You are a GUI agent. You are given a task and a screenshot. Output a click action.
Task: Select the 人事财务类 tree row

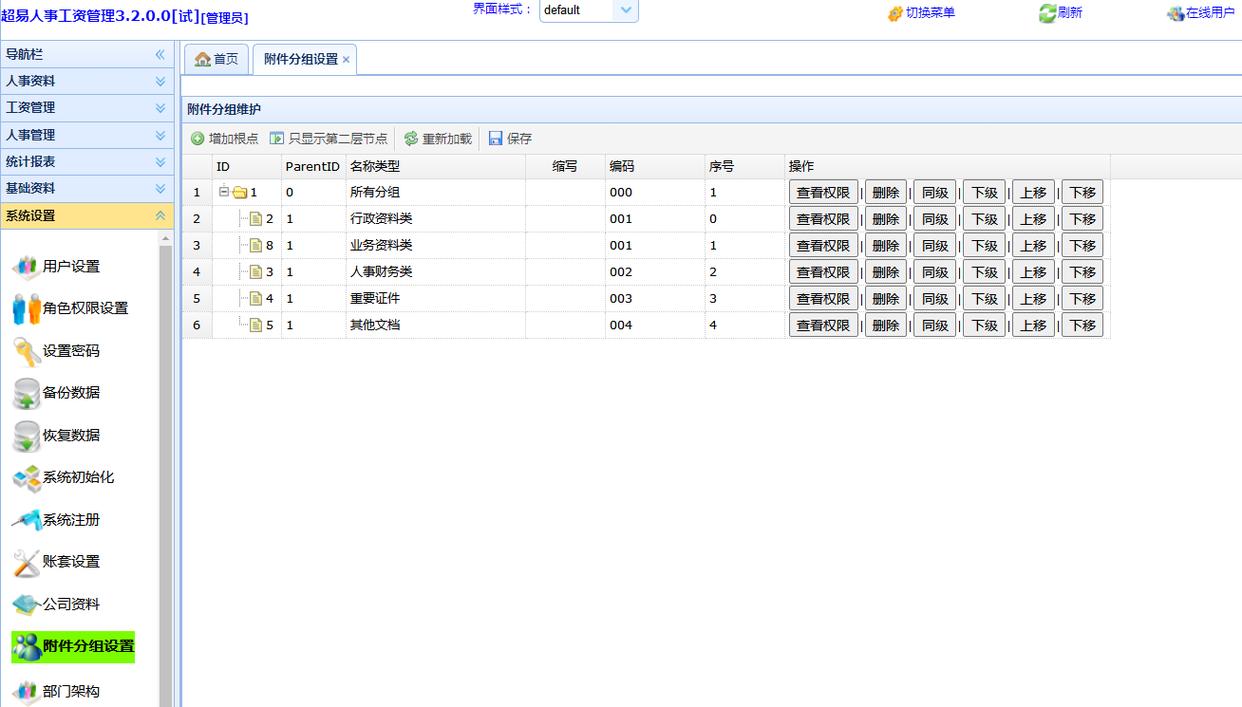[381, 272]
